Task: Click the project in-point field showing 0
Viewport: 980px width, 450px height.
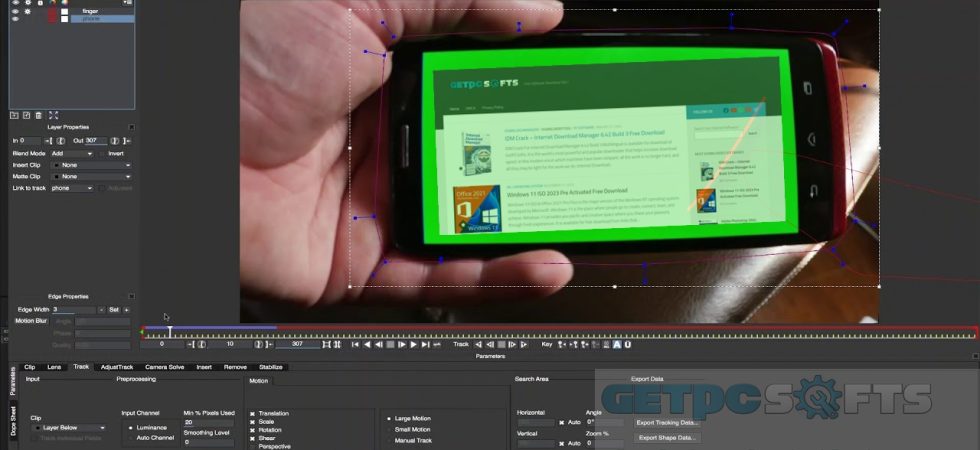Action: [162, 344]
